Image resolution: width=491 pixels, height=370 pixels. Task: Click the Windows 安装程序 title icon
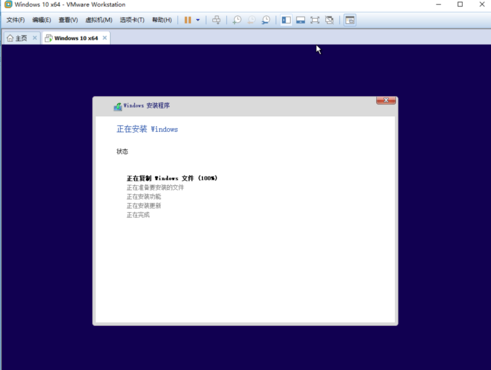pos(118,106)
